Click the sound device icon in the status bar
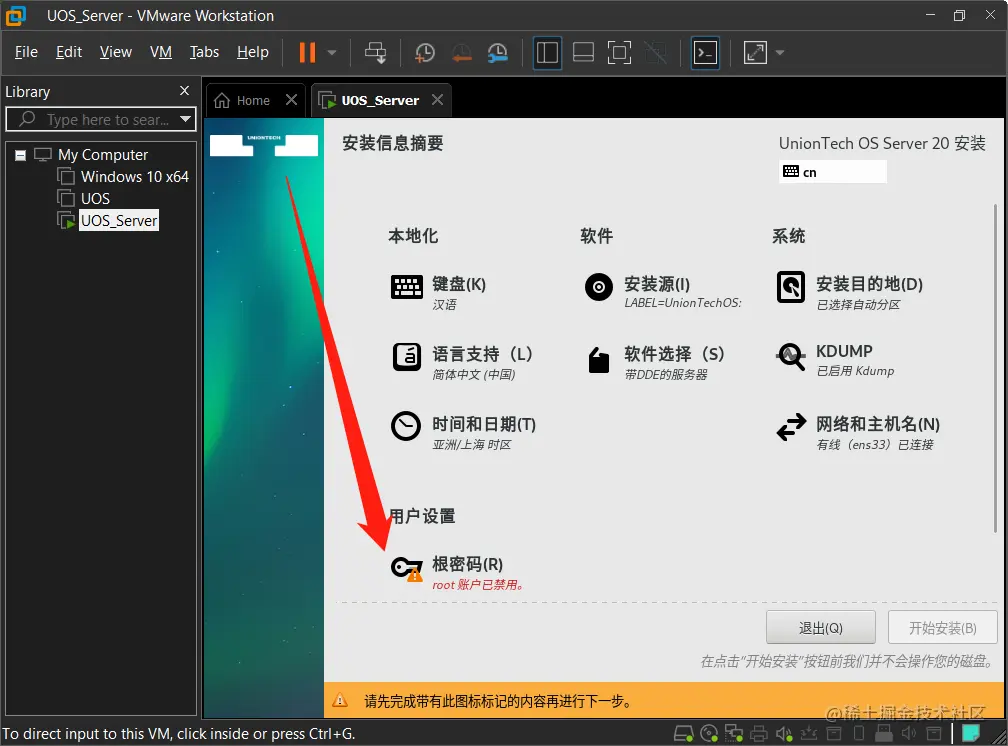This screenshot has width=1008, height=746. (784, 733)
